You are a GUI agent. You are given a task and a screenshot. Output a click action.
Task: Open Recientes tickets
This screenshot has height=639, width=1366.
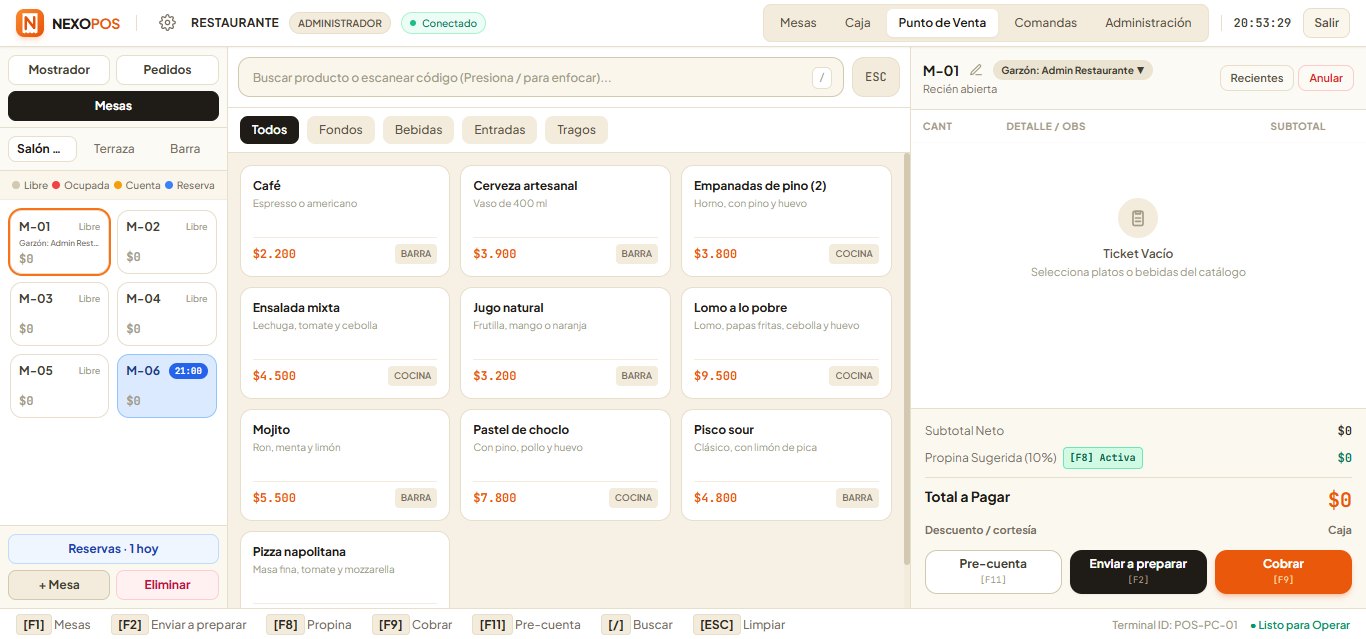click(1256, 78)
